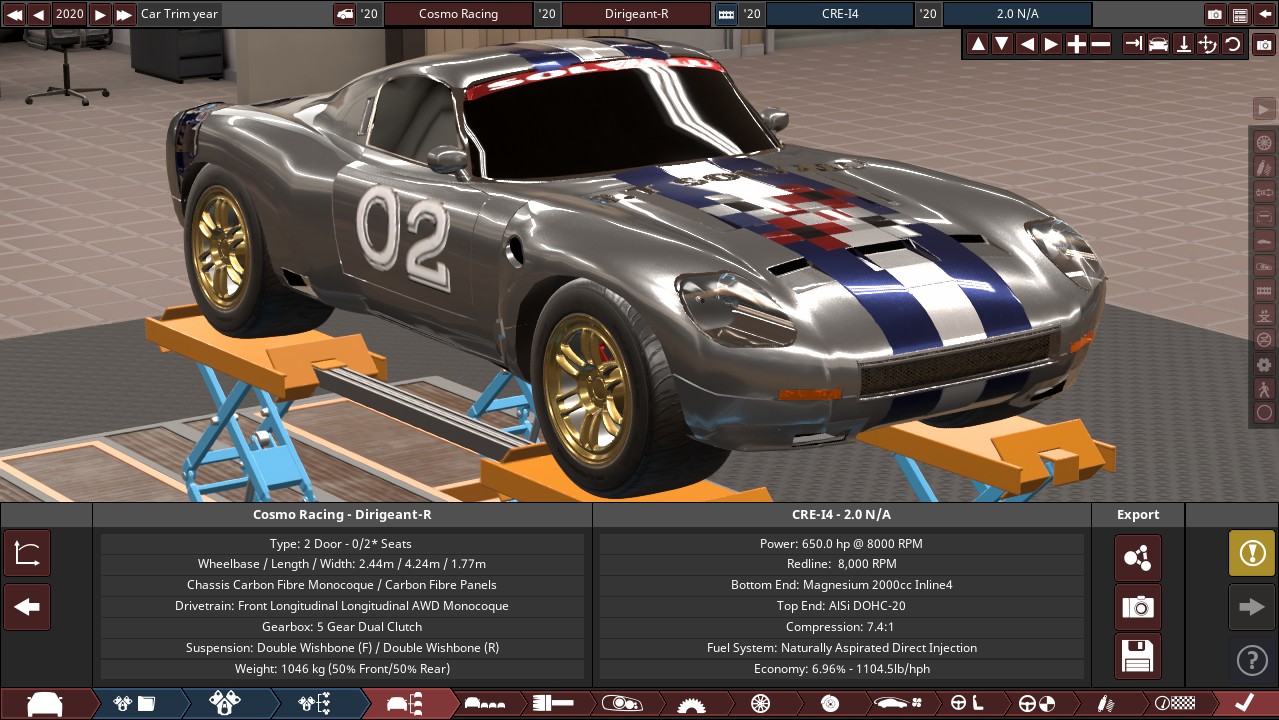Viewport: 1279px width, 720px height.
Task: Click the back arrow in the top-right corner
Action: [1265, 14]
